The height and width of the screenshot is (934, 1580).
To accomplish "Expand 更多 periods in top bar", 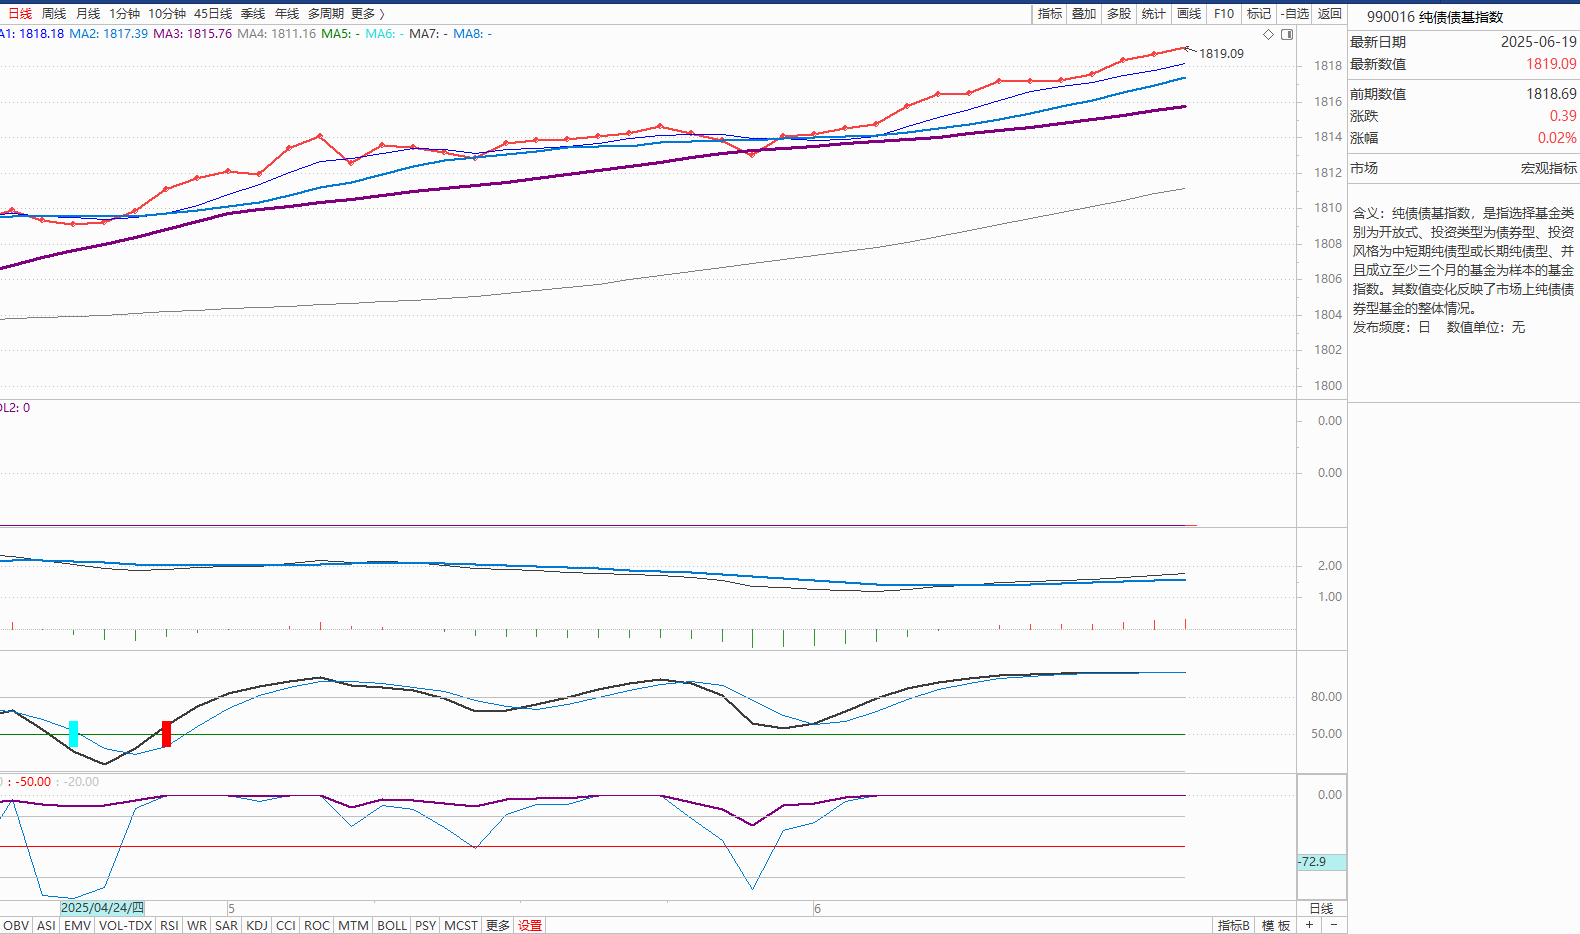I will [367, 14].
